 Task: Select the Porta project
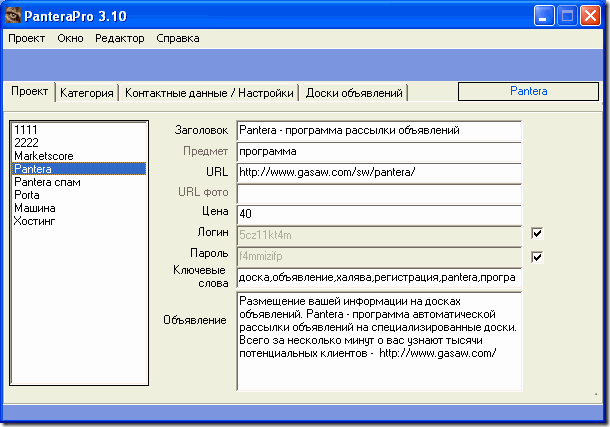click(x=79, y=195)
